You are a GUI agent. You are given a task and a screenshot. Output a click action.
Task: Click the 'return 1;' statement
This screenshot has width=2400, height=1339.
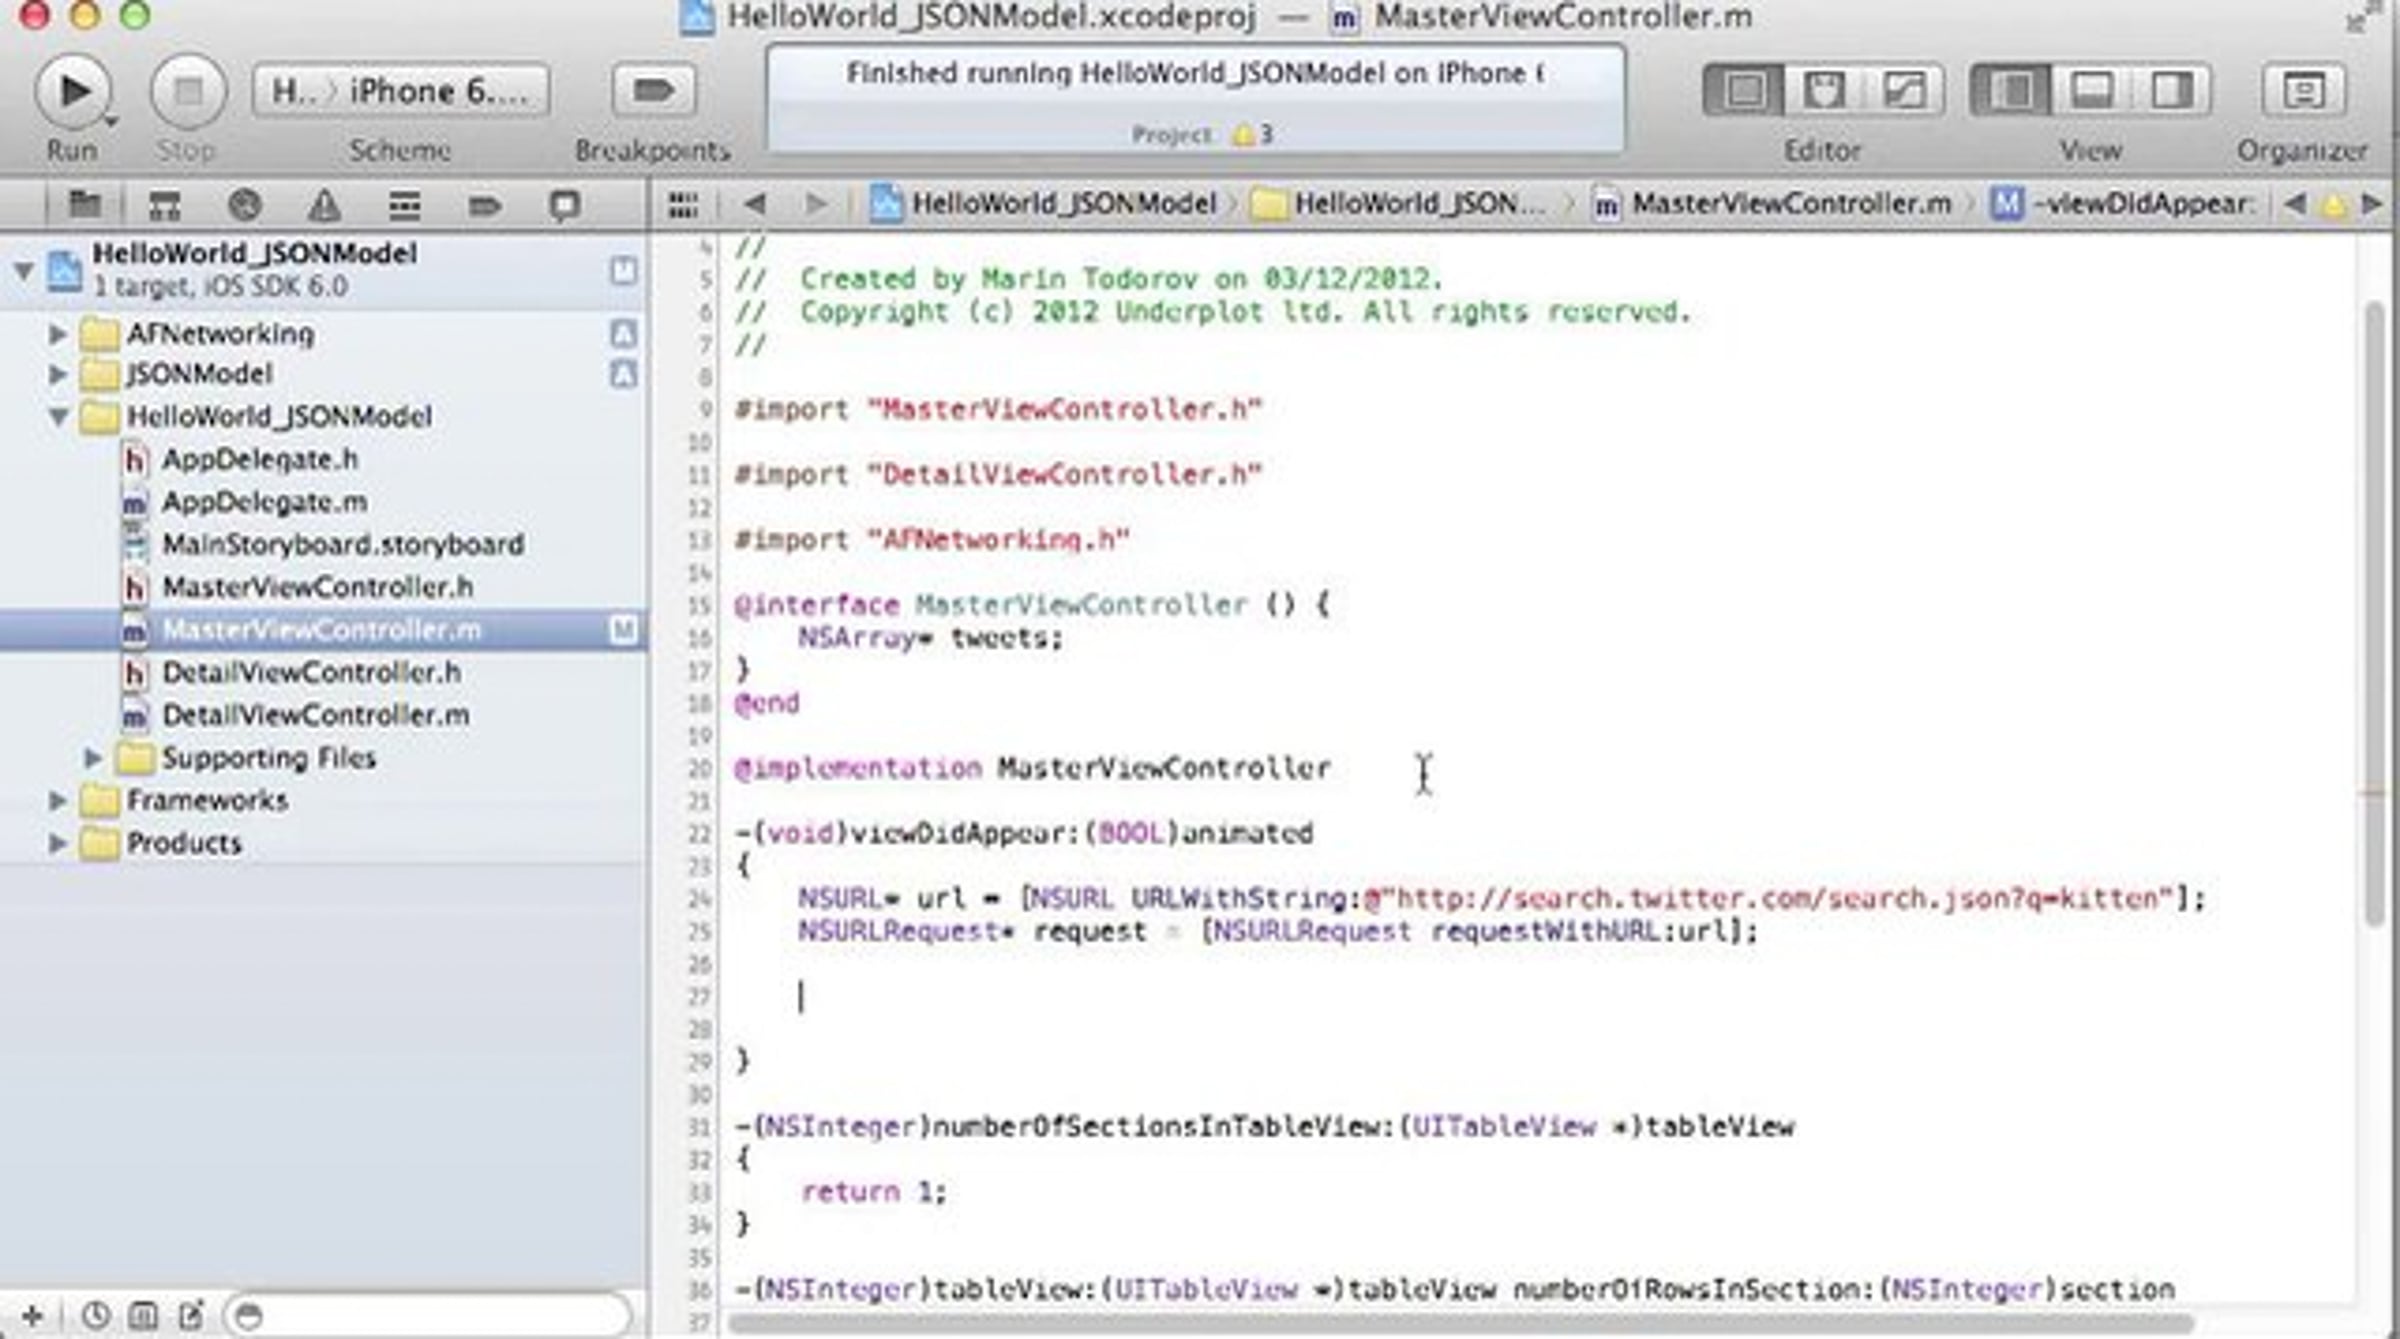(x=872, y=1192)
